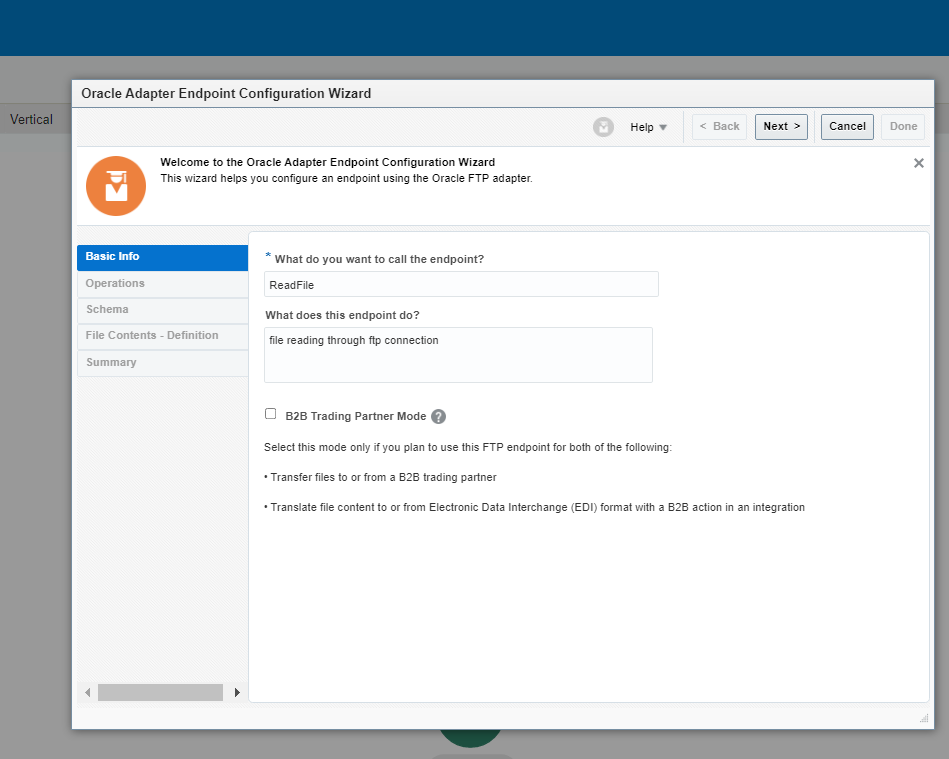Jump to the Summary step

point(162,363)
